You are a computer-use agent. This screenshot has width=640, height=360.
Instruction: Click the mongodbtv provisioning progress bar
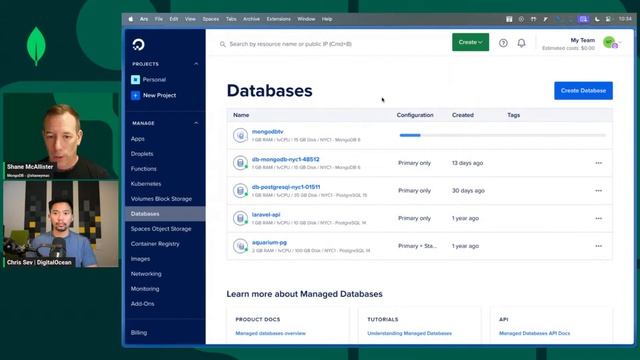502,135
